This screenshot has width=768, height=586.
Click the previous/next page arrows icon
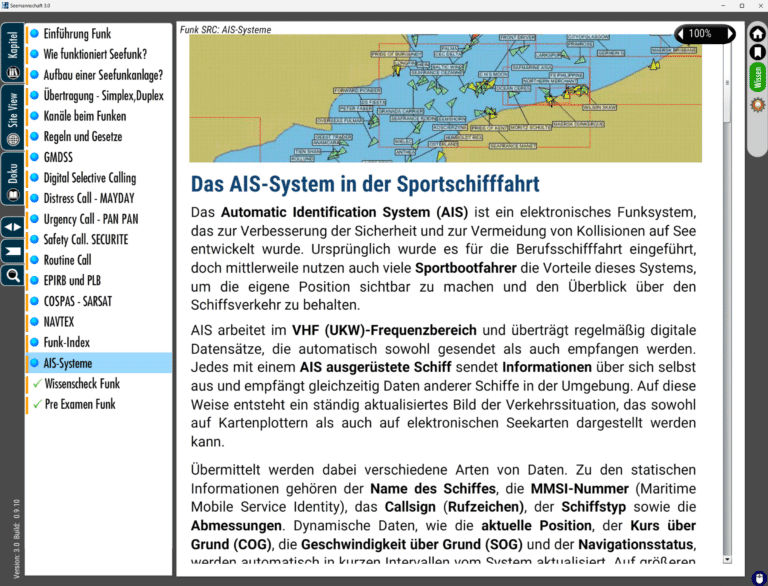(x=12, y=227)
